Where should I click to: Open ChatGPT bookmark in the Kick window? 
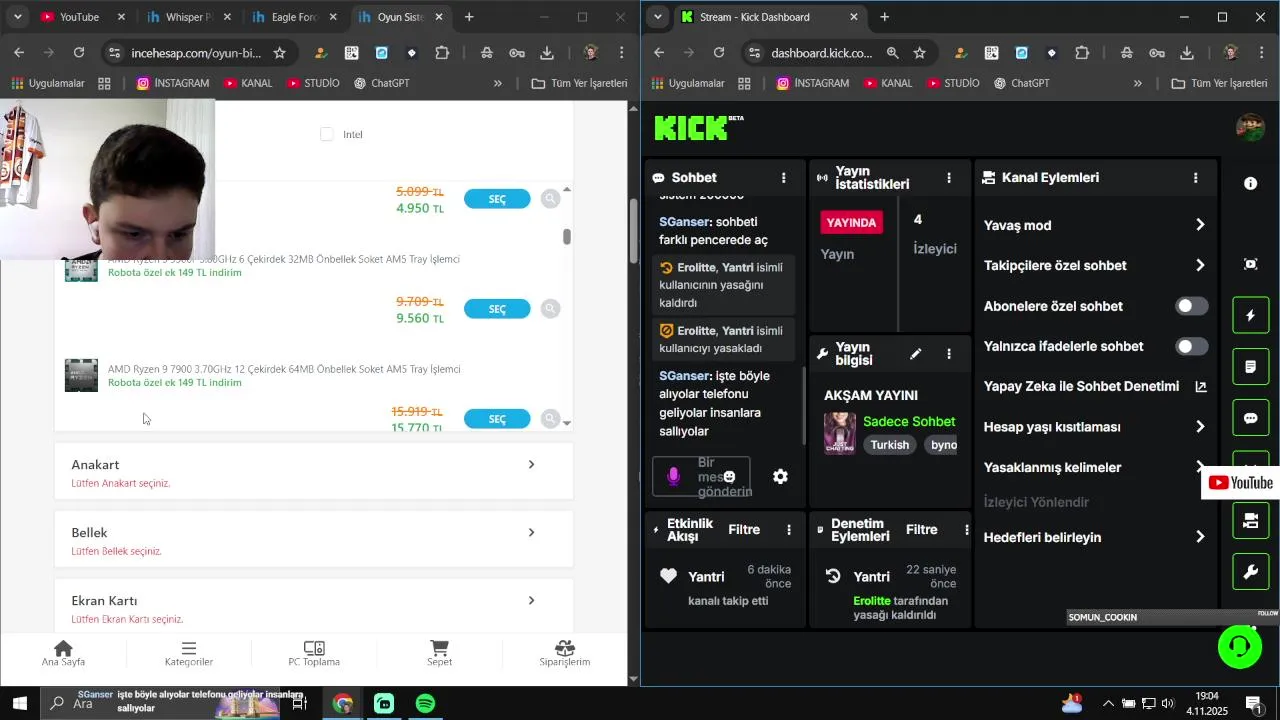tap(1021, 83)
